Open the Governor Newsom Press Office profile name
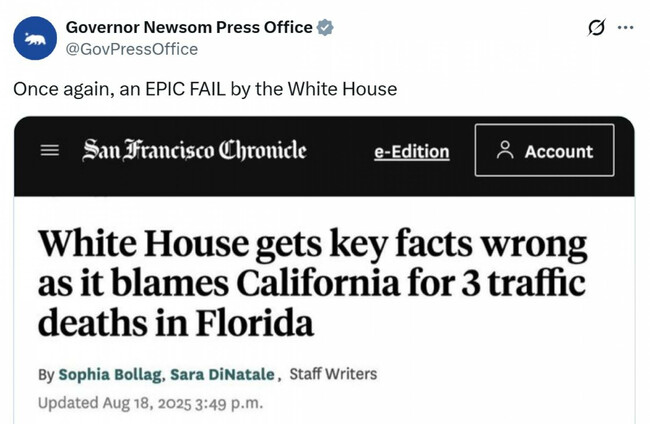This screenshot has height=424, width=650. tap(189, 27)
